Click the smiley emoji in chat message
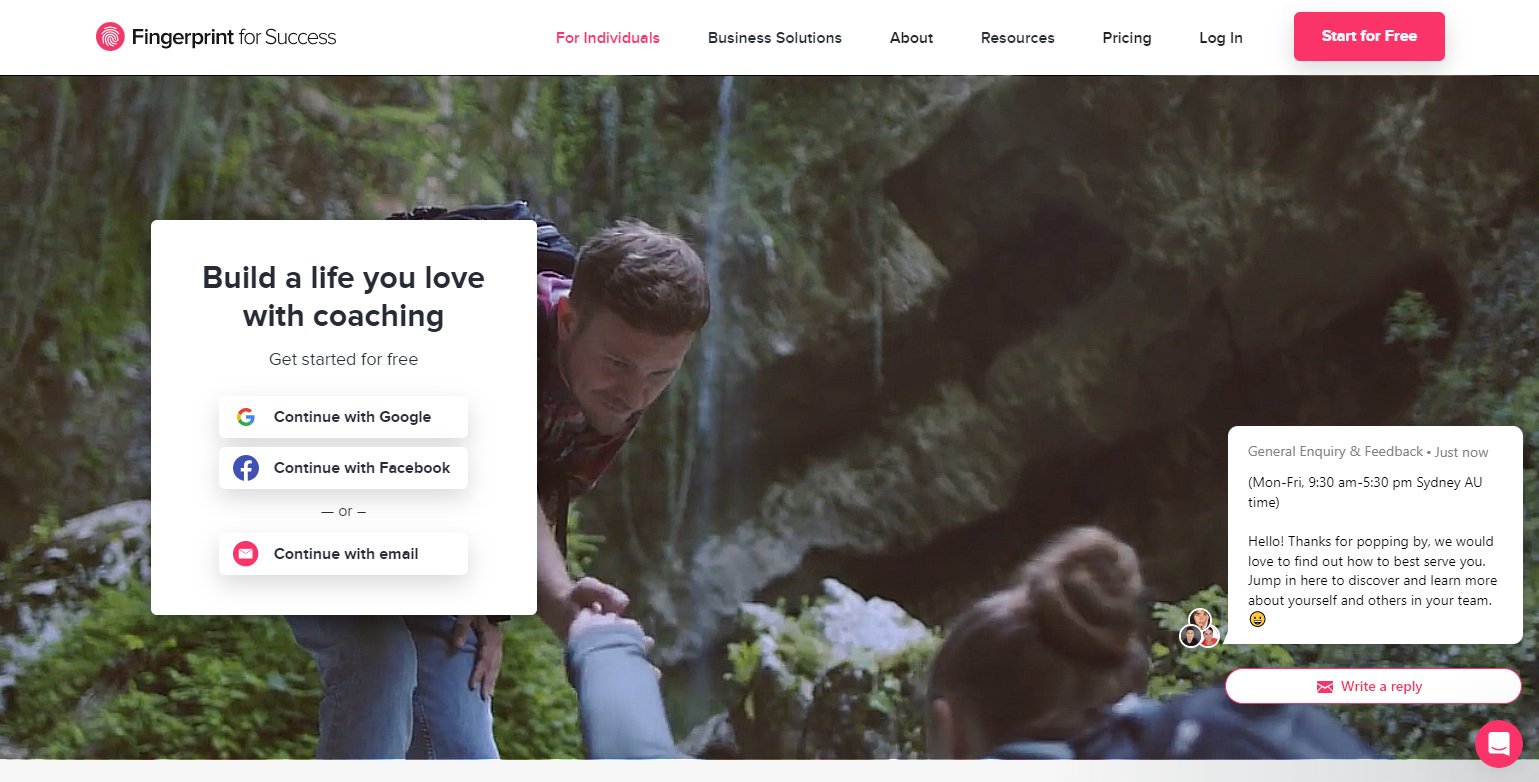The height and width of the screenshot is (782, 1539). pyautogui.click(x=1257, y=620)
